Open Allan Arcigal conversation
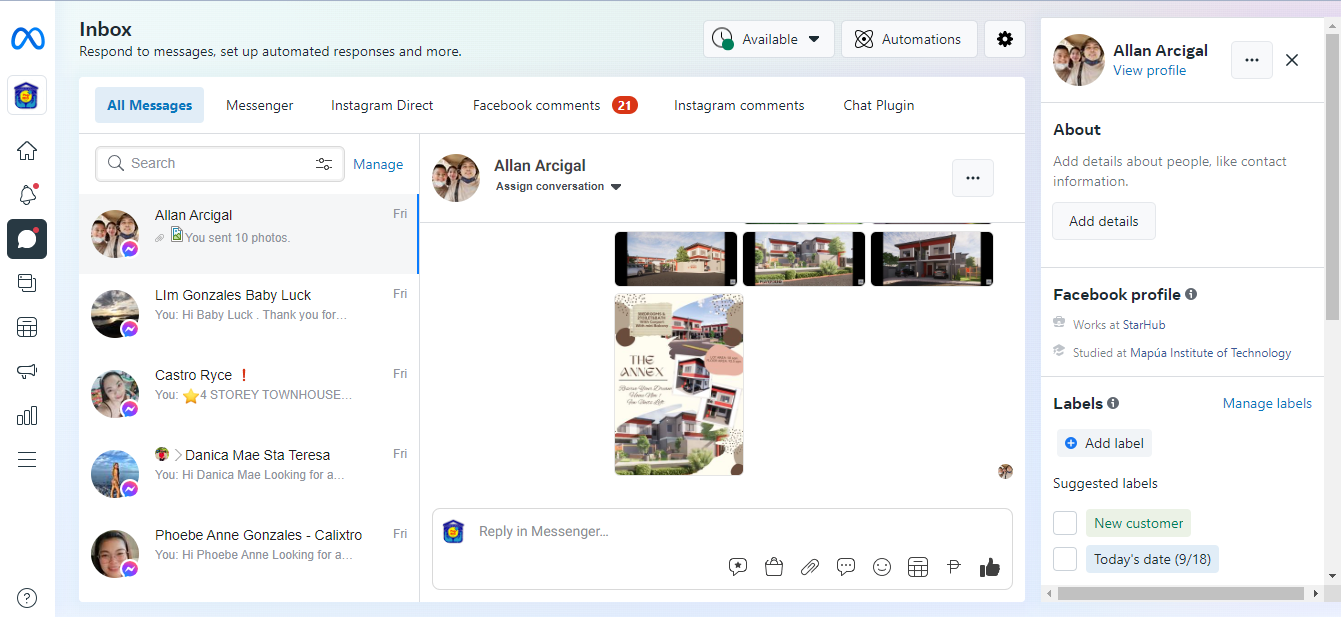Screen dimensions: 1341x617 pos(249,234)
